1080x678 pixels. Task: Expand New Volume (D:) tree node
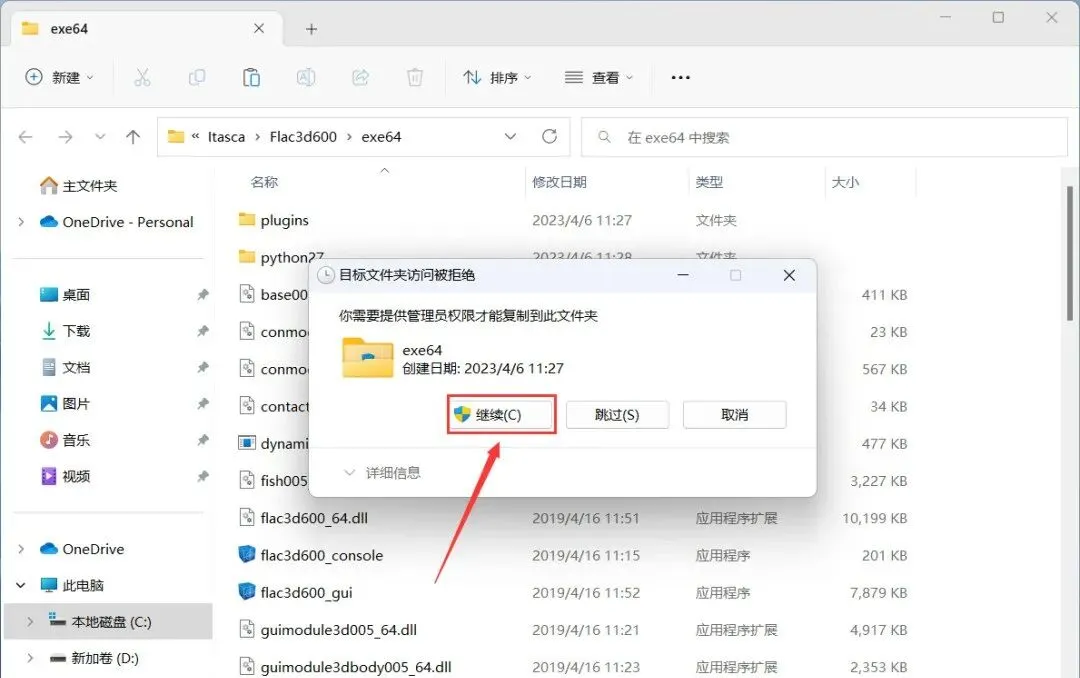click(x=30, y=658)
